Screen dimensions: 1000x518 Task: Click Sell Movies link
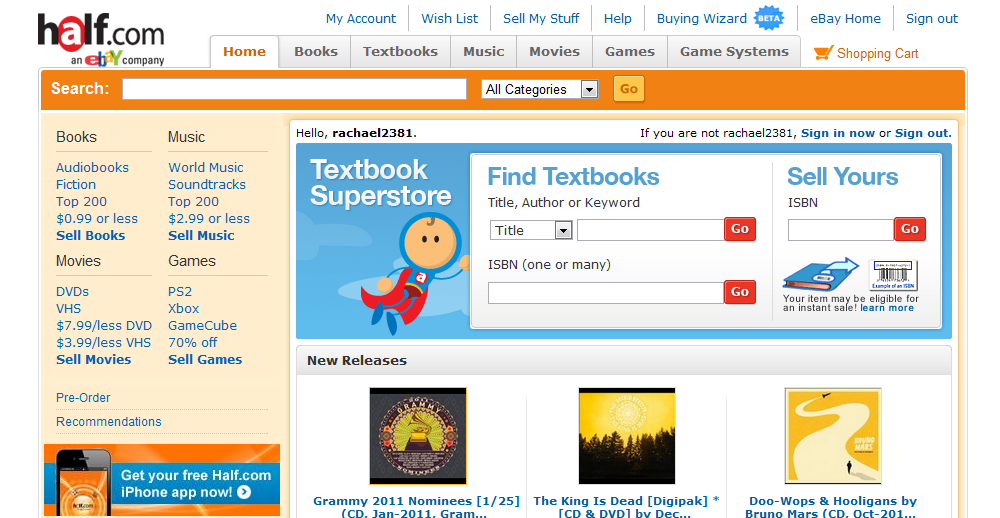pos(94,359)
